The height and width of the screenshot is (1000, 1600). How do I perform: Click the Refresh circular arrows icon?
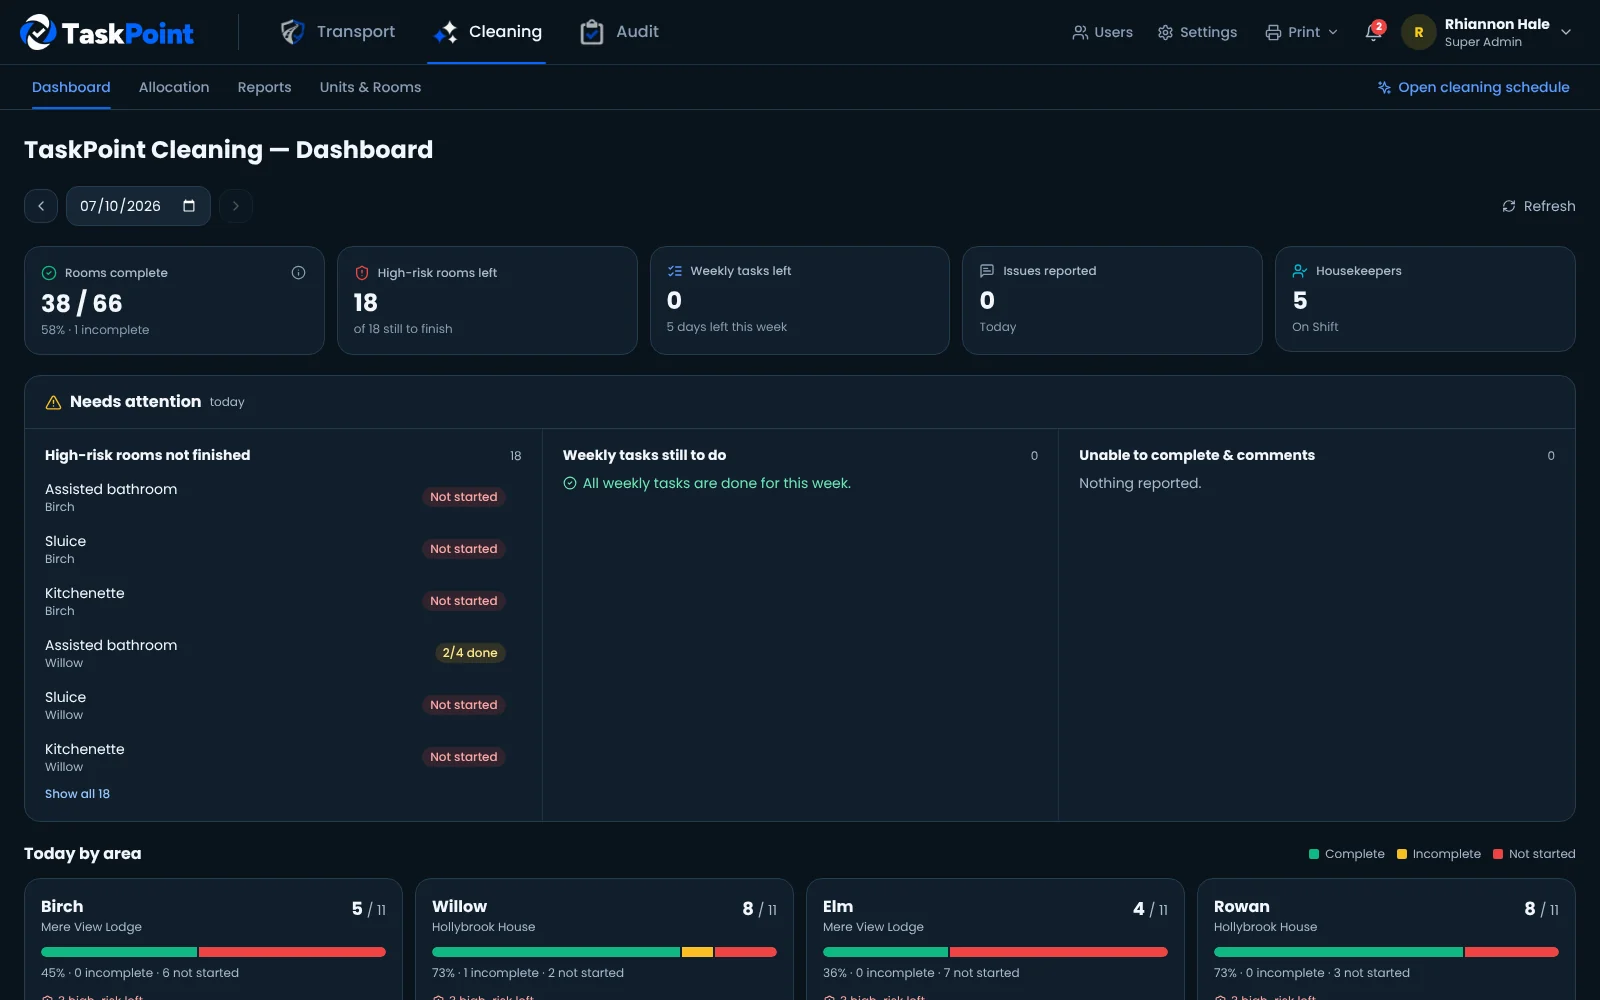[x=1509, y=206]
